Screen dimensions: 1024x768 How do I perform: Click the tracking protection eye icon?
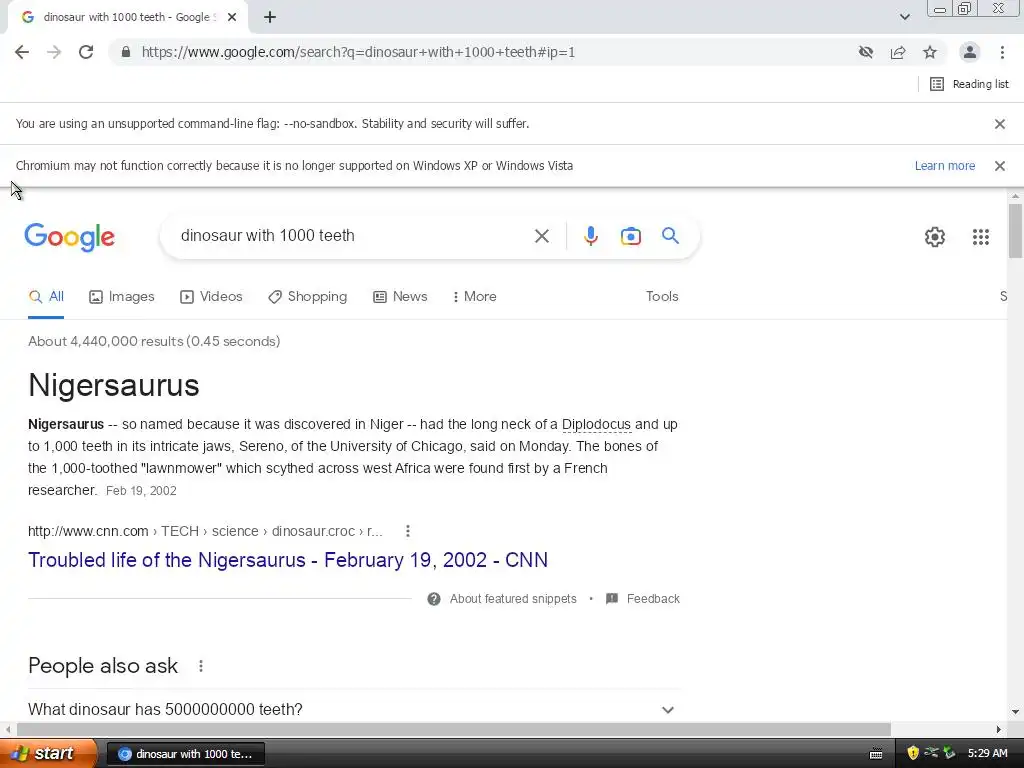(x=866, y=52)
